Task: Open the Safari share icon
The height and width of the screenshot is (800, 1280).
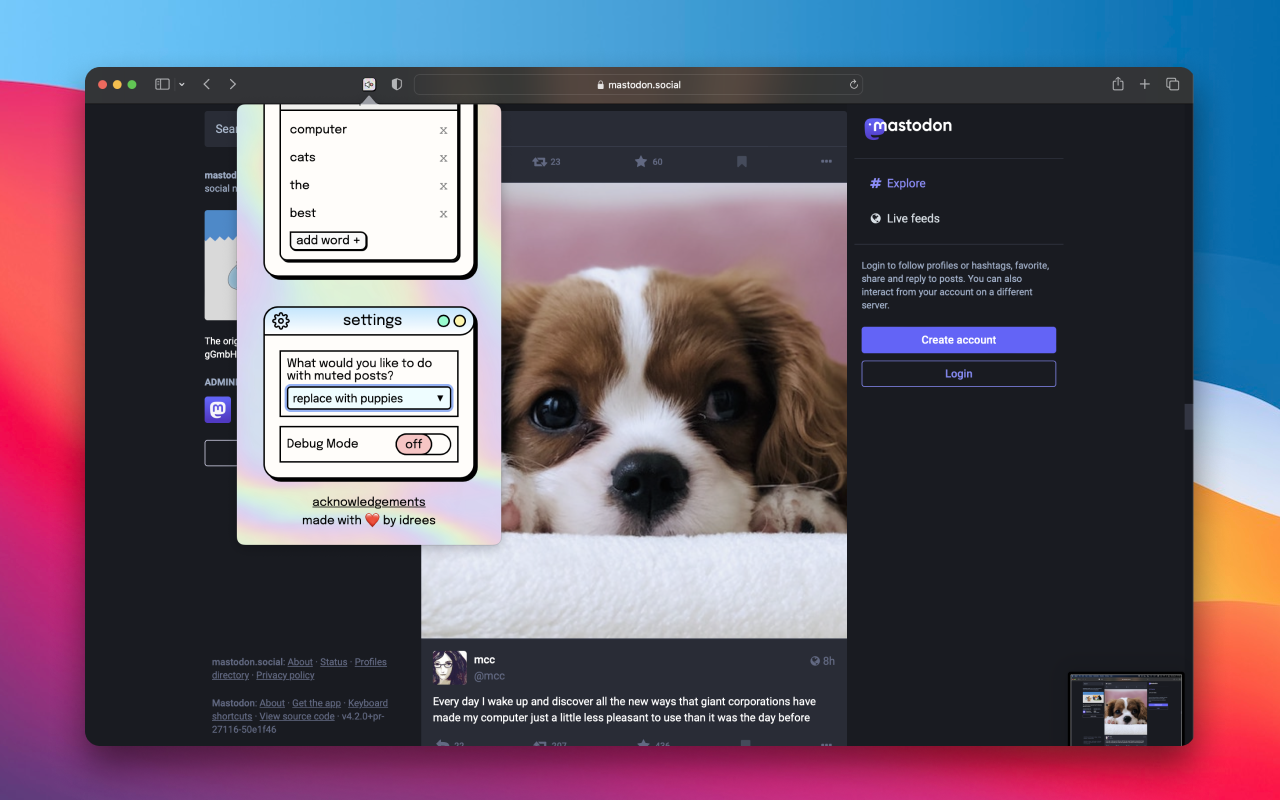Action: click(1118, 85)
